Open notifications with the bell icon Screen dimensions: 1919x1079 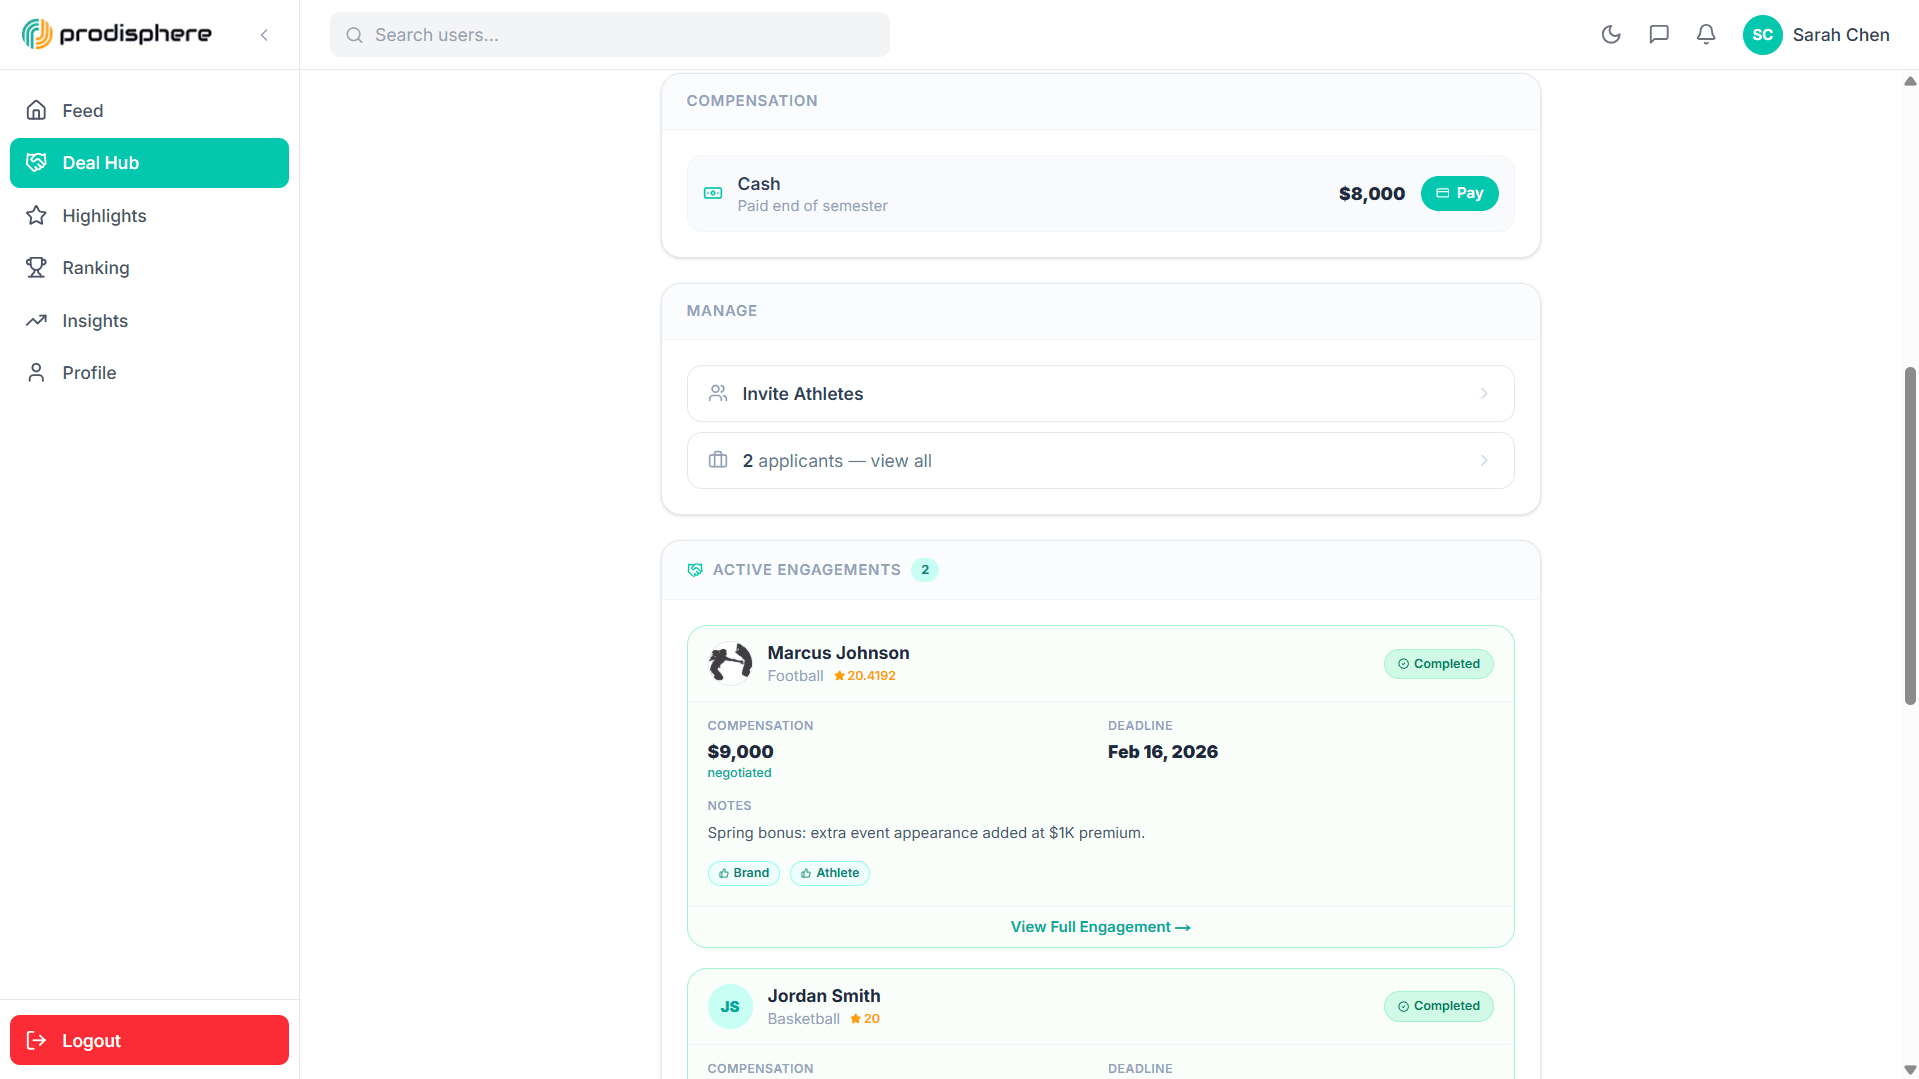pos(1706,35)
